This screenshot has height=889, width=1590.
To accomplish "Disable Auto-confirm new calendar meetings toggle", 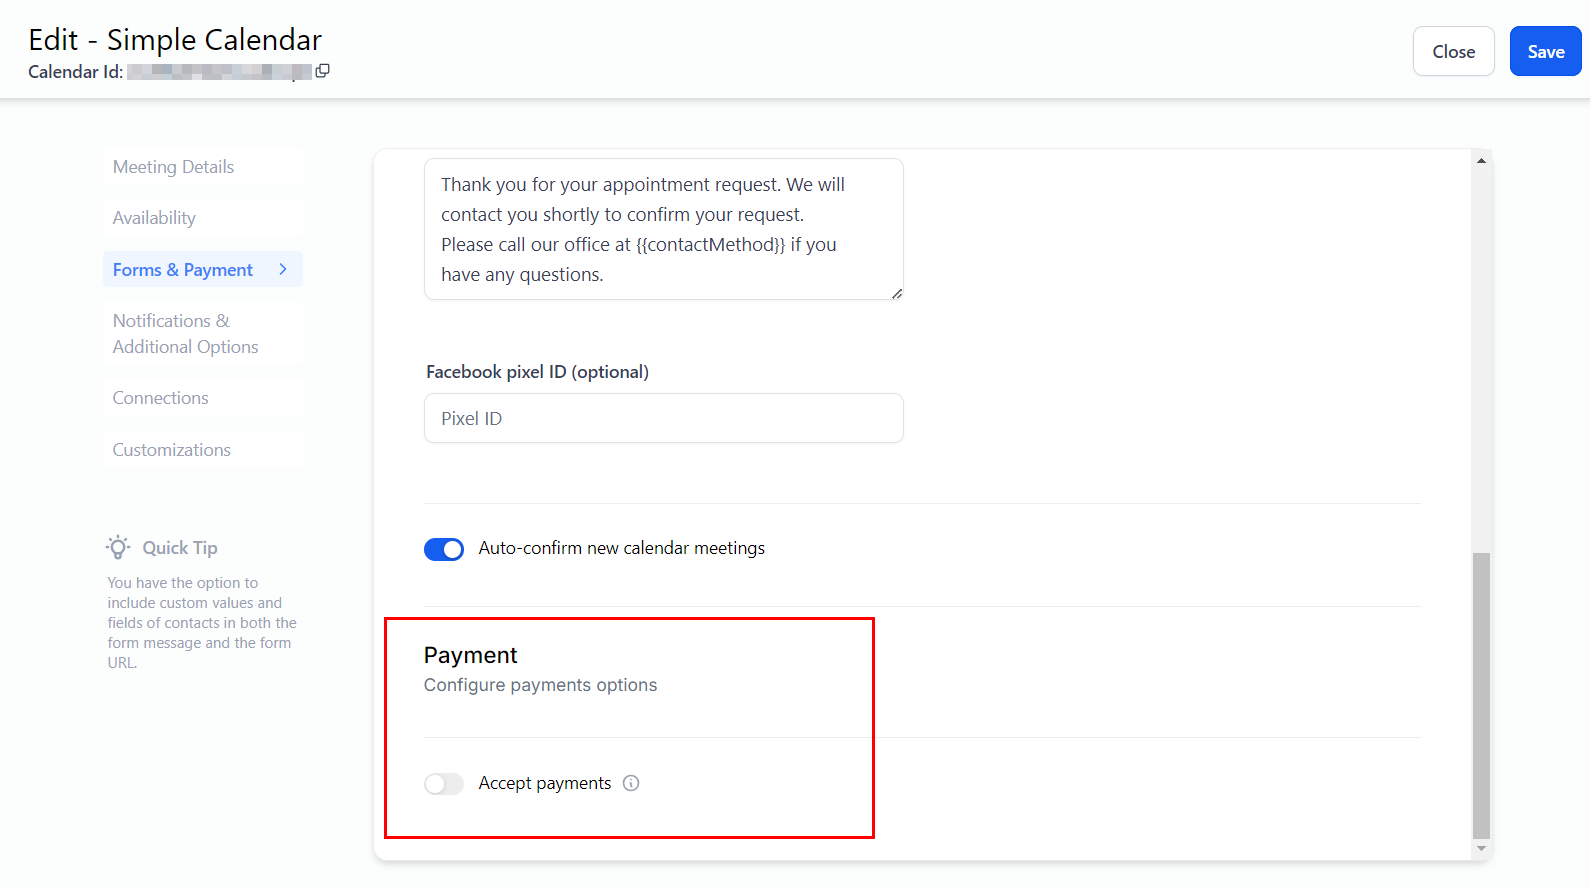I will pos(444,549).
